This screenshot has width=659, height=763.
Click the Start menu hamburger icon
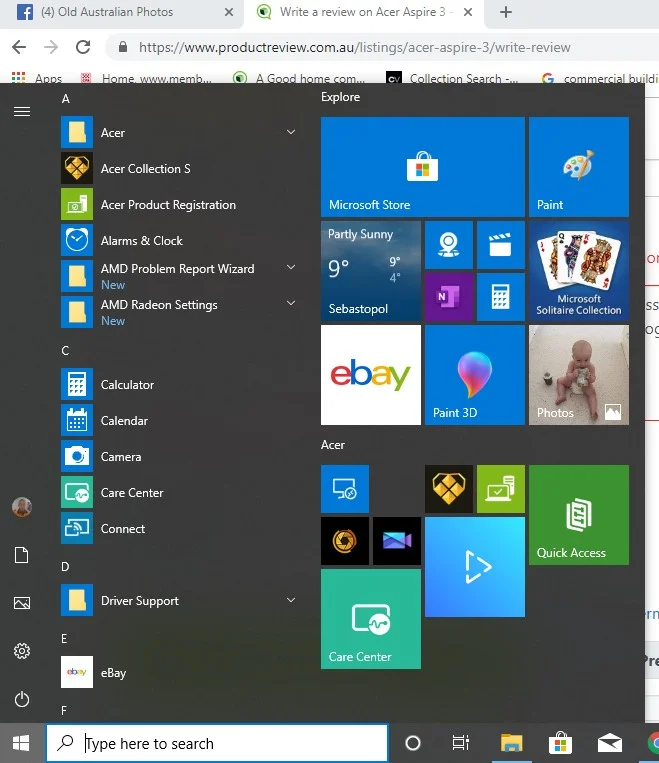pyautogui.click(x=22, y=111)
